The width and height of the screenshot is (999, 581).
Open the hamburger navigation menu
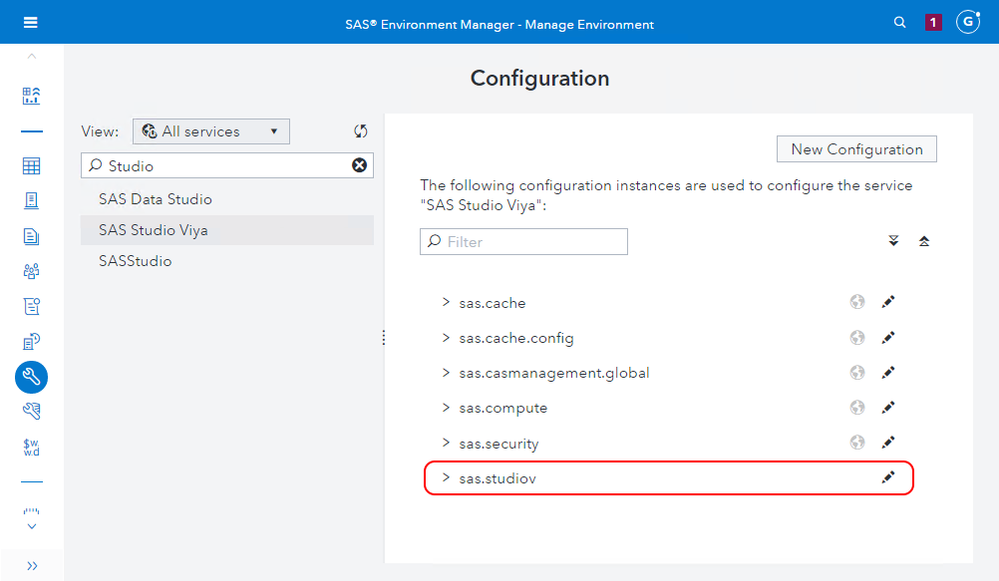click(30, 22)
